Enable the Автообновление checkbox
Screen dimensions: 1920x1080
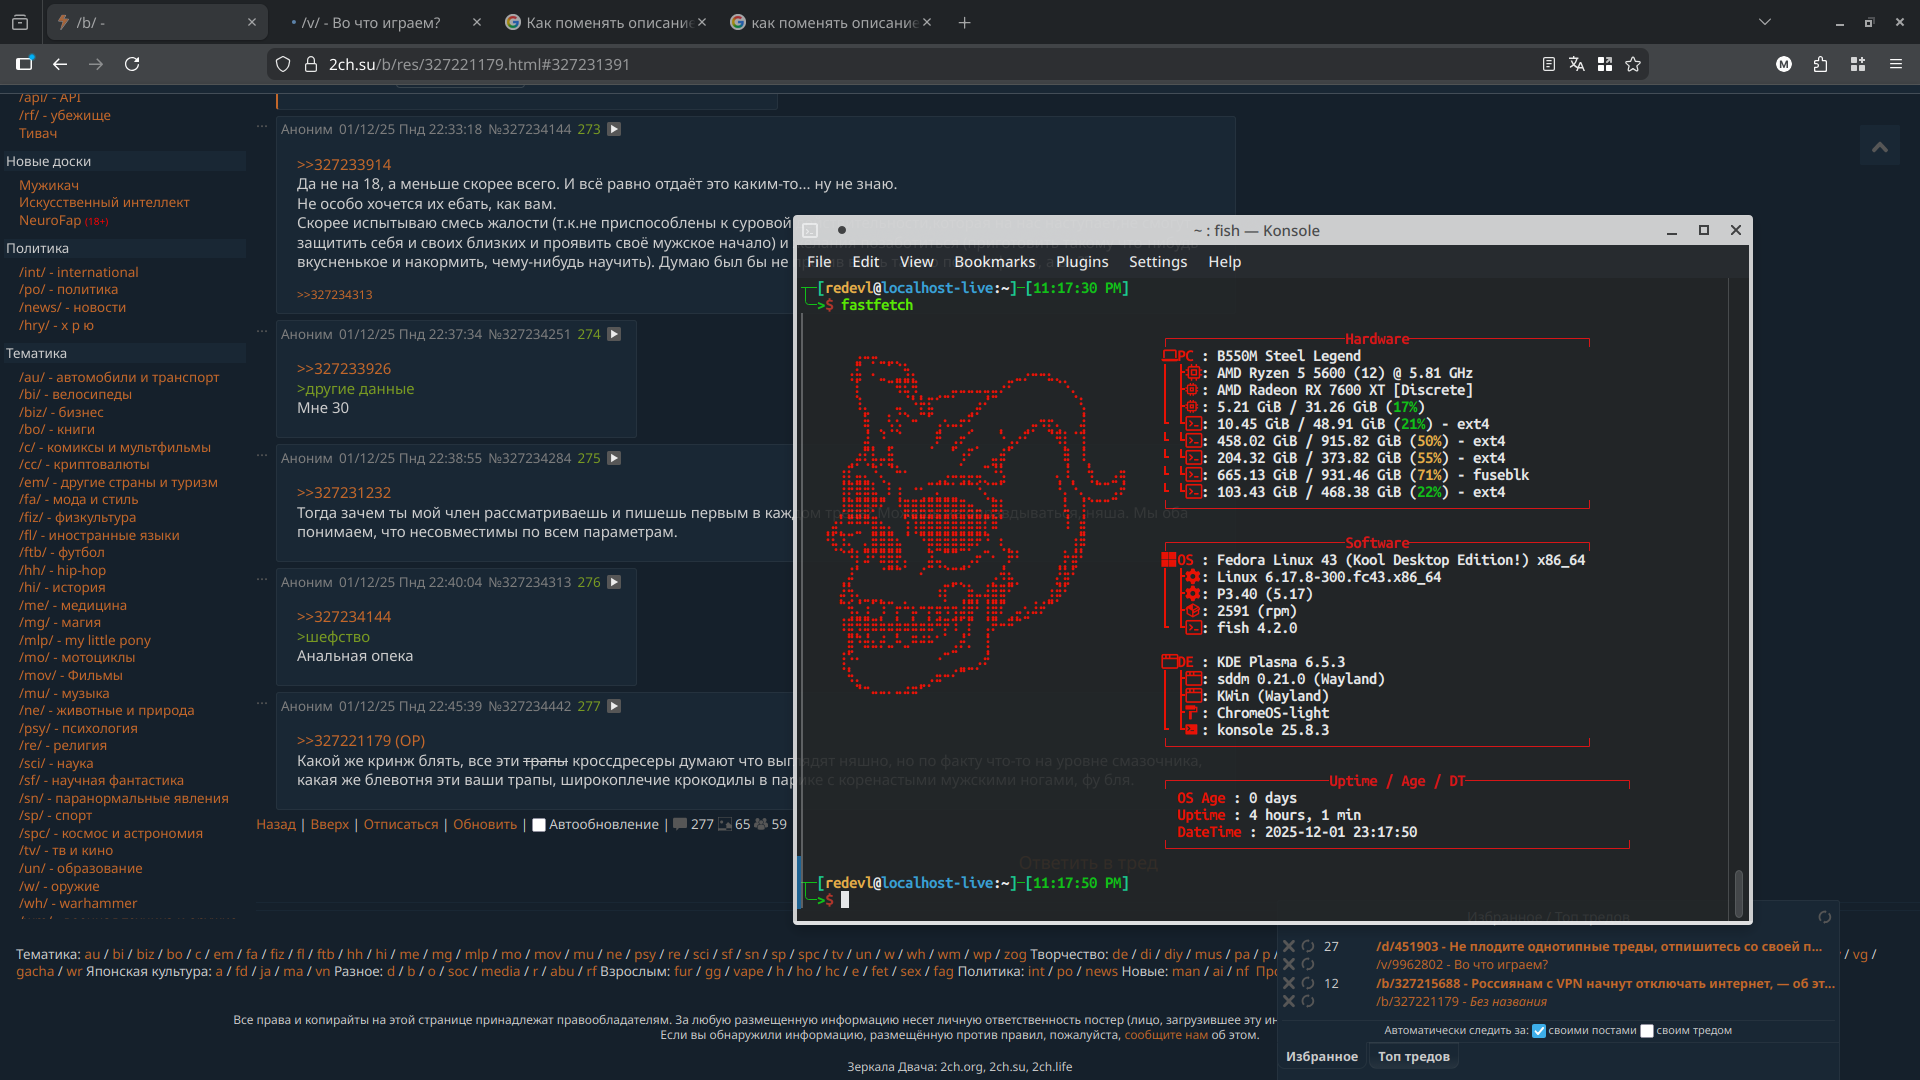point(539,825)
